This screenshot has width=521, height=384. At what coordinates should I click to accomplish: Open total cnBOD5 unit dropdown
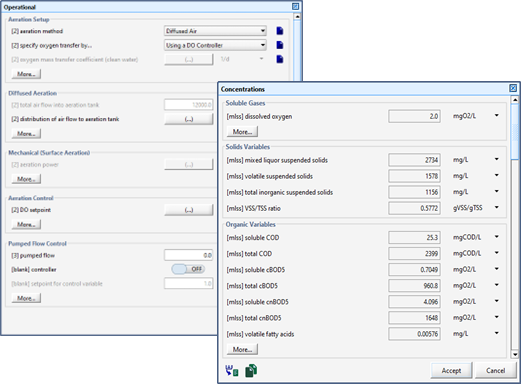tap(496, 317)
